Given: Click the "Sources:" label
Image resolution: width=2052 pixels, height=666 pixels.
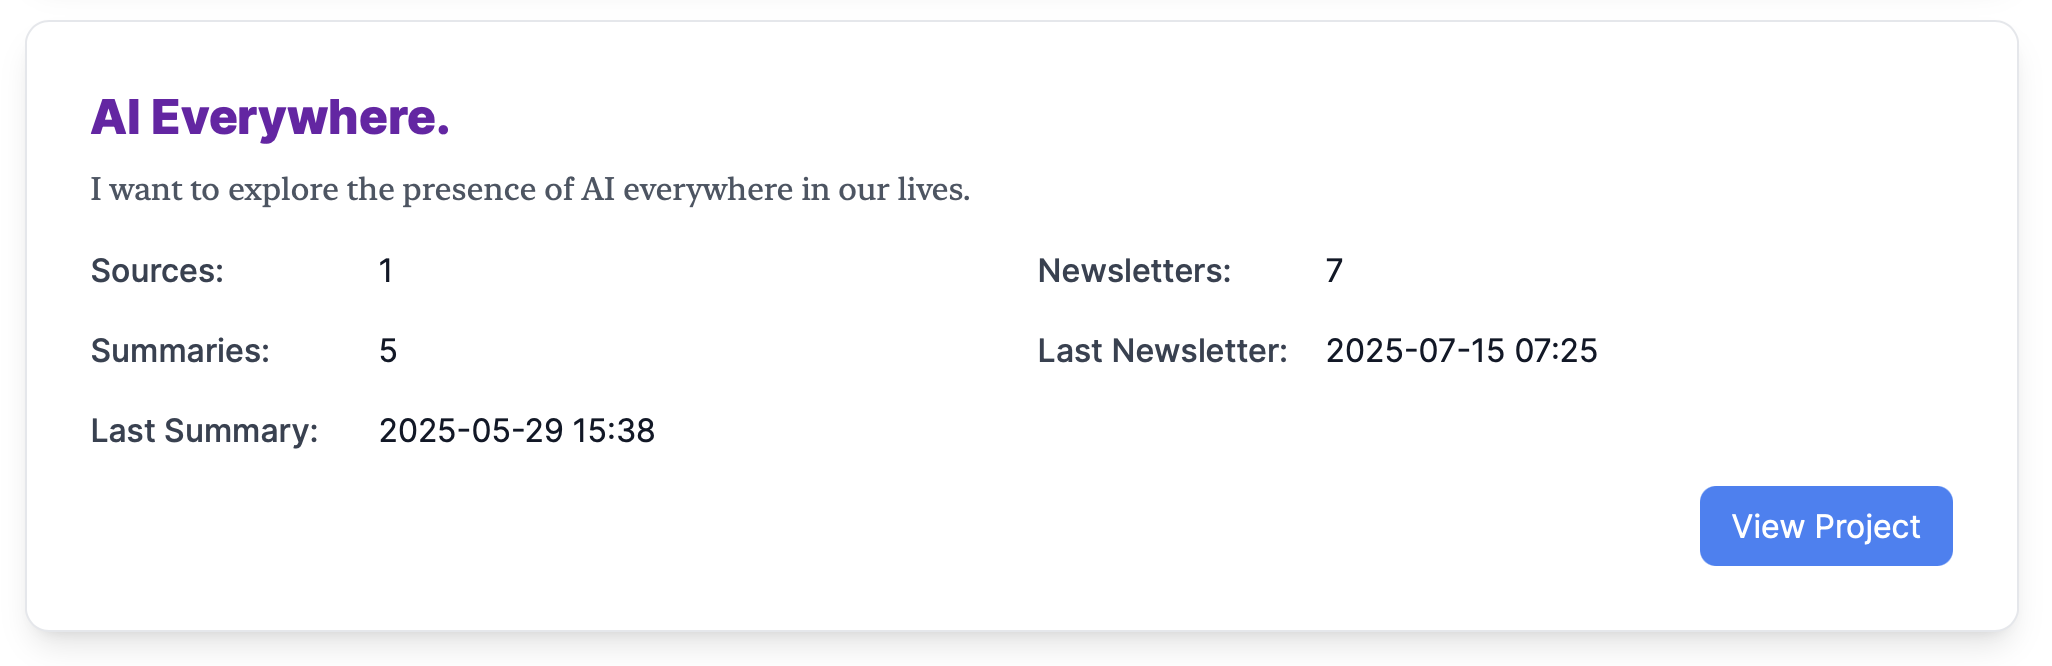Looking at the screenshot, I should pyautogui.click(x=157, y=271).
